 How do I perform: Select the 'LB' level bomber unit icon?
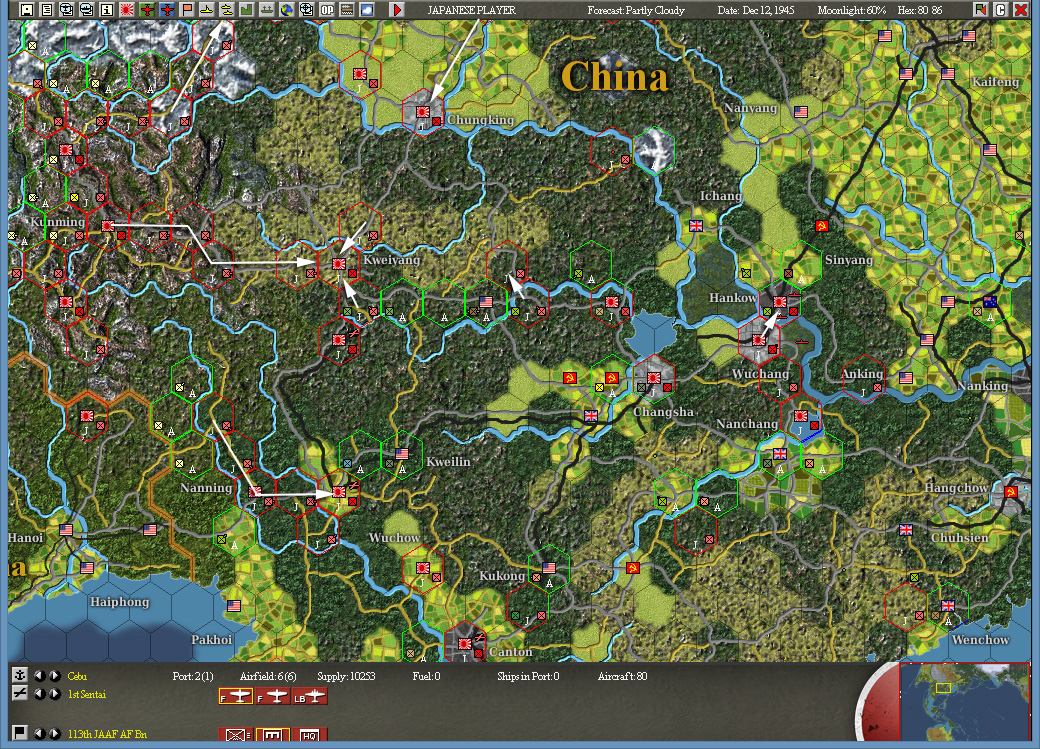(x=310, y=697)
